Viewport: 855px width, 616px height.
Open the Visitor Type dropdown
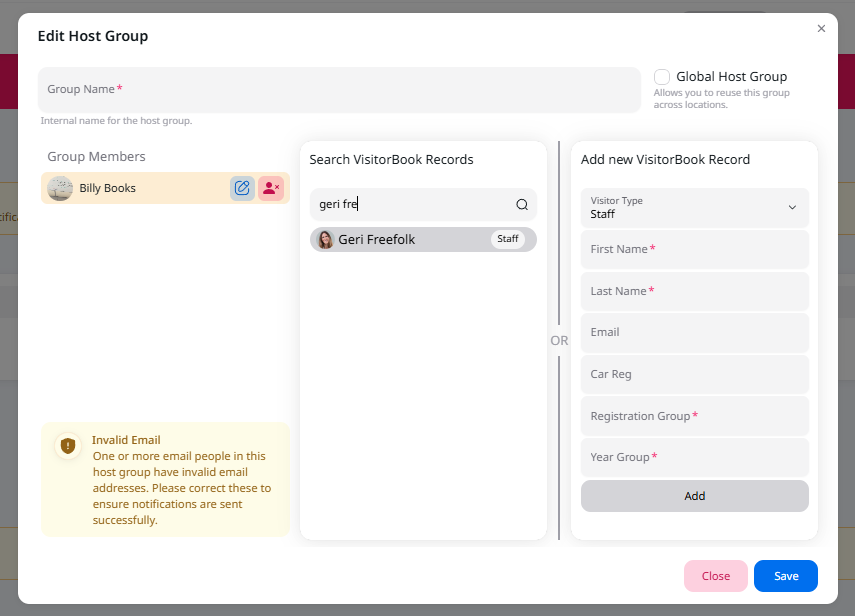[694, 208]
